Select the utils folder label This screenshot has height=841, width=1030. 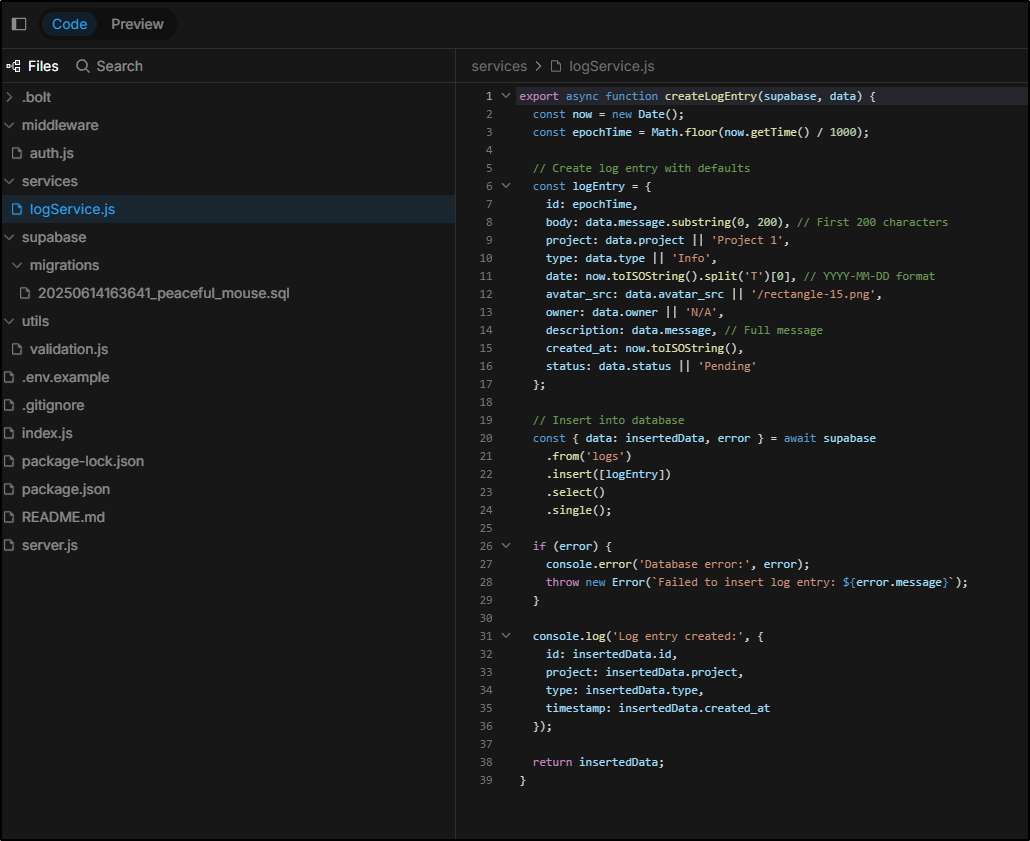35,321
